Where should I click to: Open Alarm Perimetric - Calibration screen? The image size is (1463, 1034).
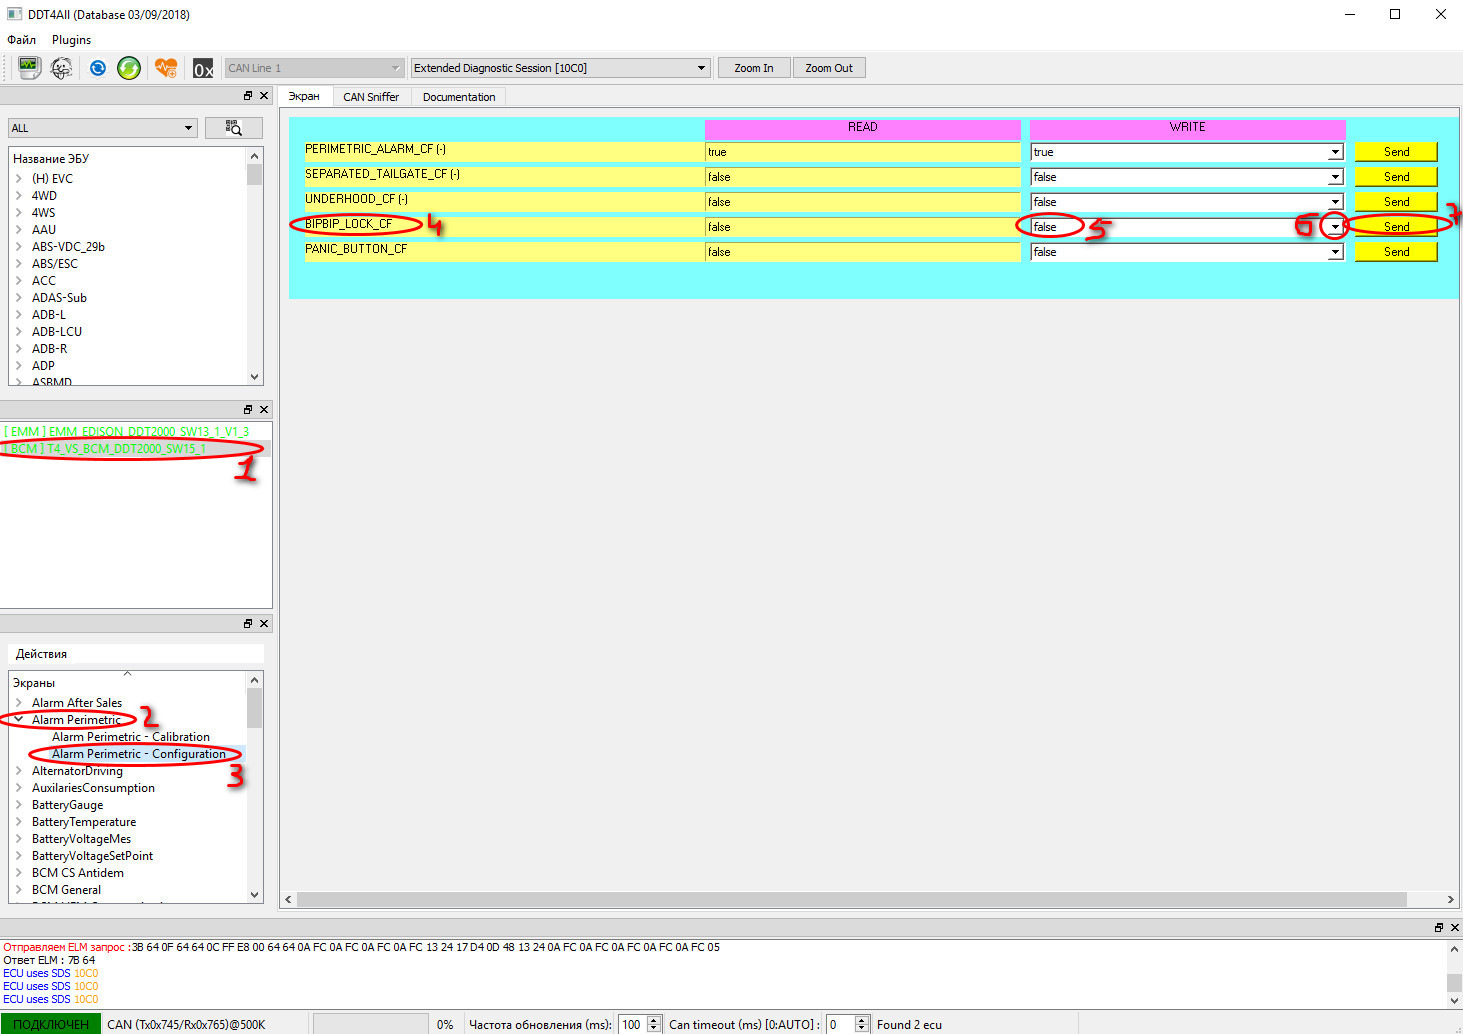click(x=131, y=737)
